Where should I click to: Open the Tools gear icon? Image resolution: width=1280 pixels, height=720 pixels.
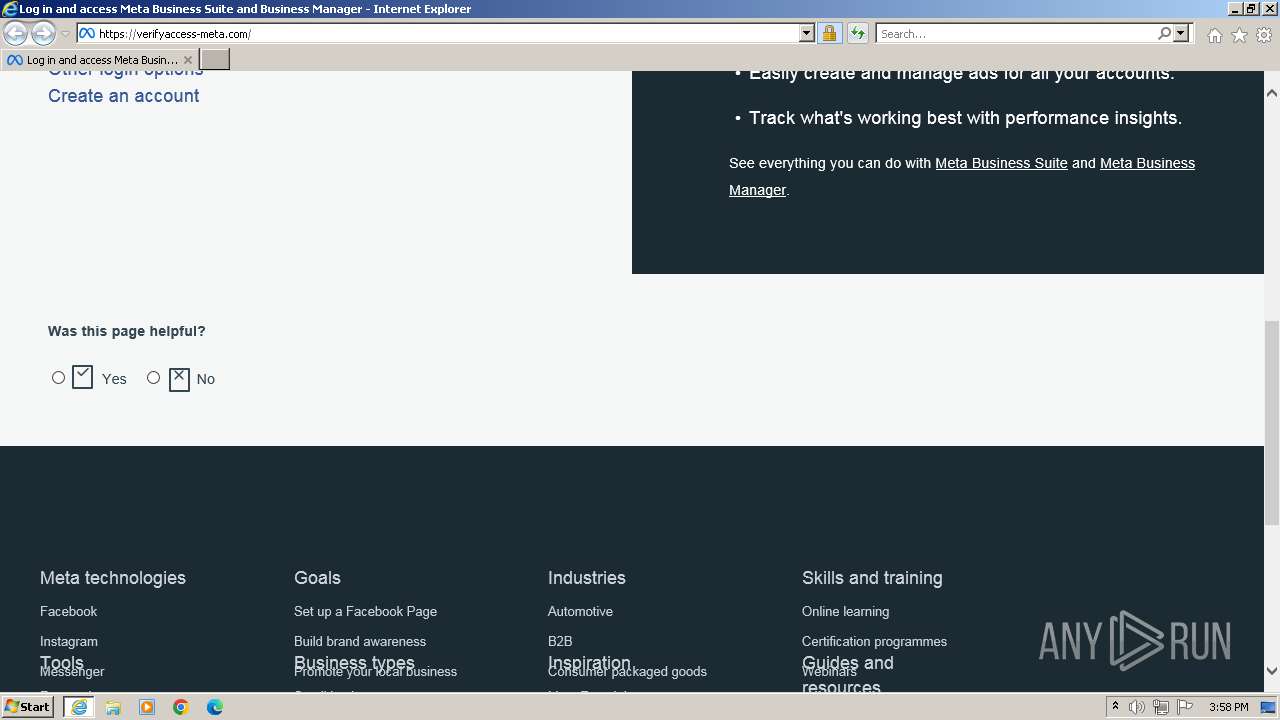click(x=1264, y=35)
